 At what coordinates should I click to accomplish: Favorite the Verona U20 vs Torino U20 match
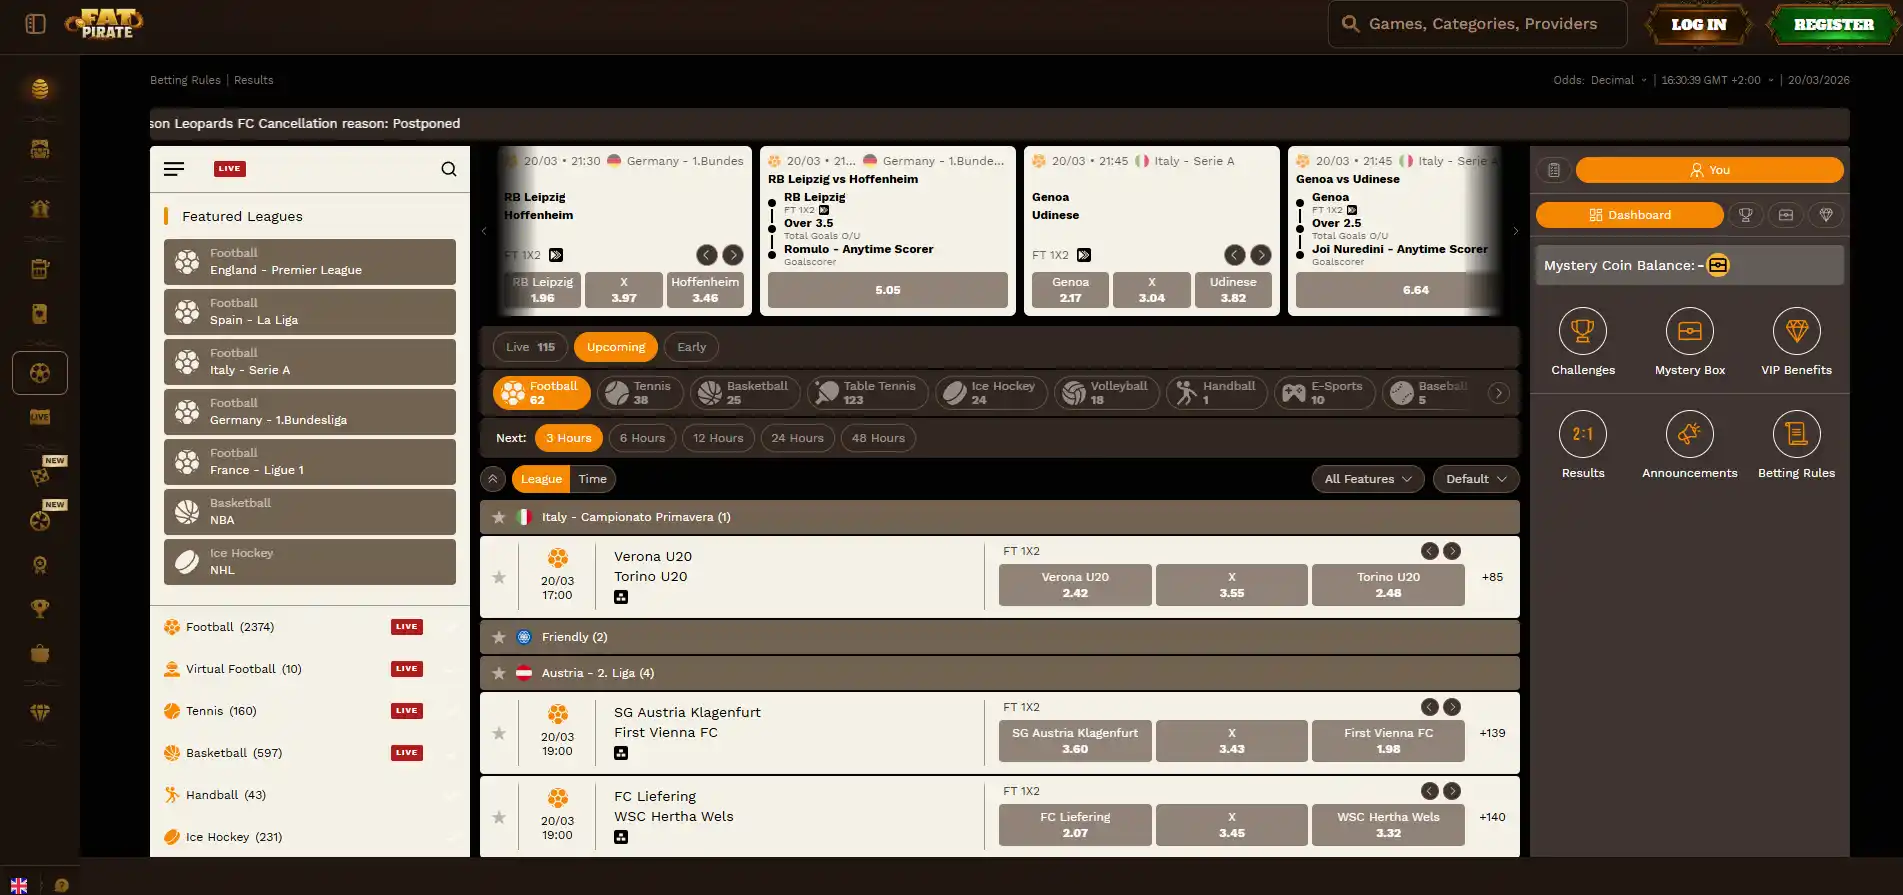click(x=499, y=577)
